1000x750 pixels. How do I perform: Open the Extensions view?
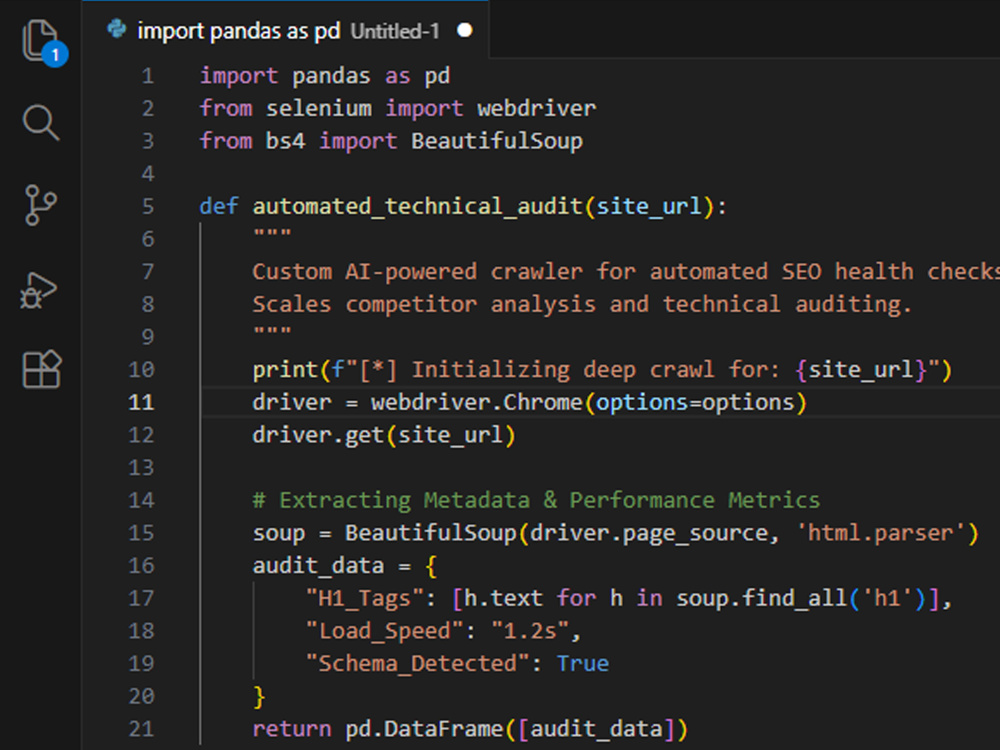[41, 369]
